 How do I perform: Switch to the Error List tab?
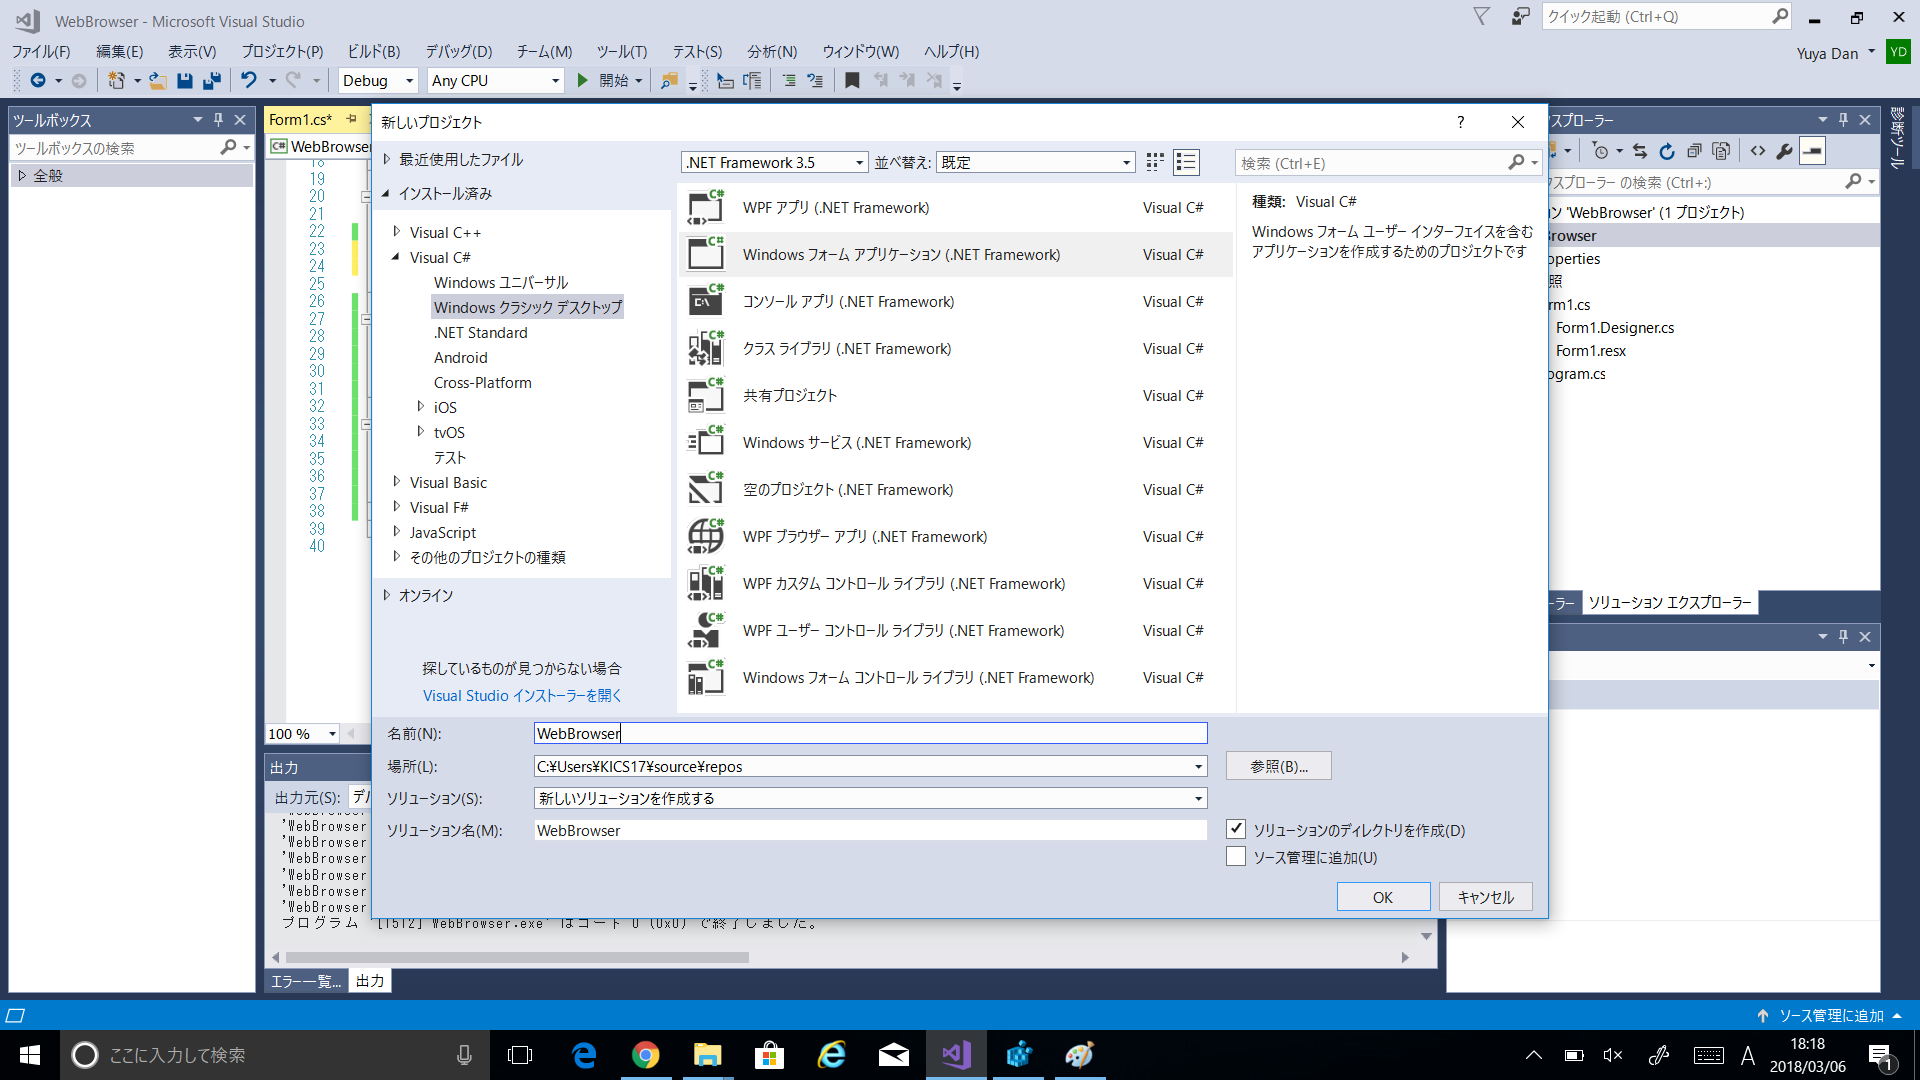point(305,981)
